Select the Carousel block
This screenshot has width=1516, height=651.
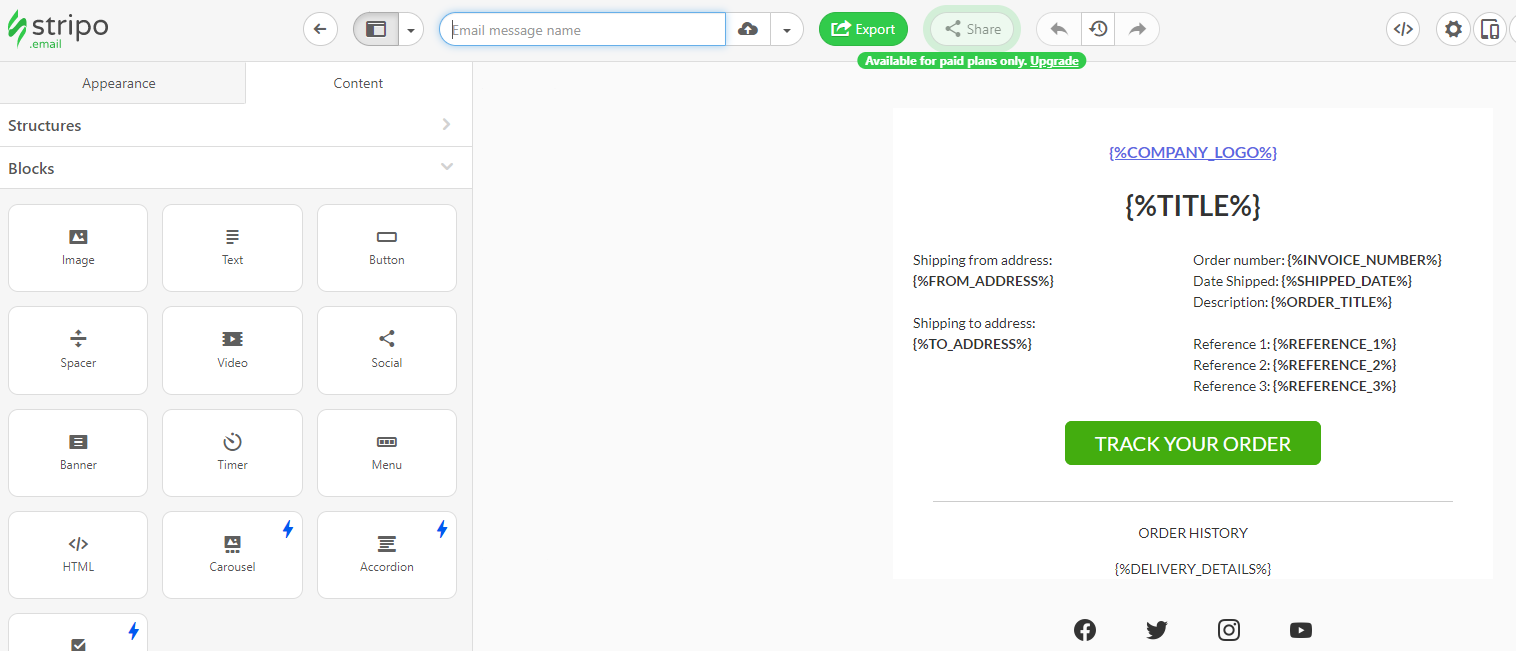pyautogui.click(x=232, y=555)
